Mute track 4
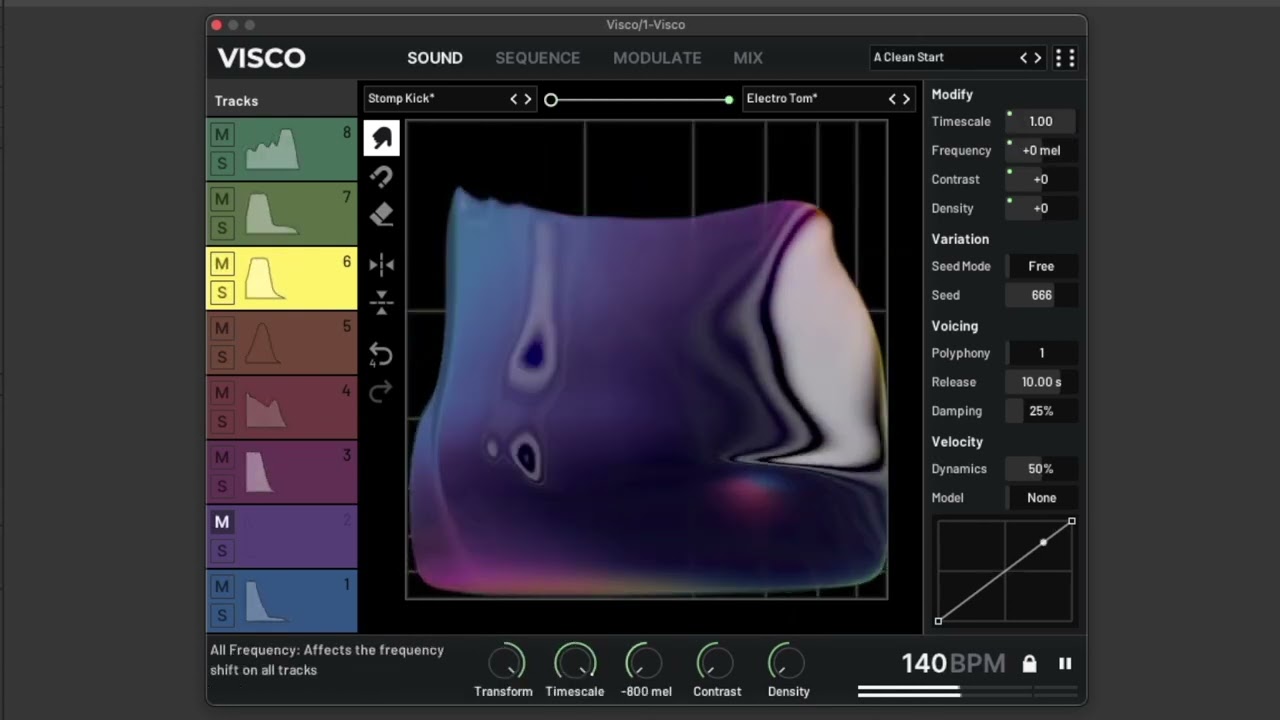Image resolution: width=1280 pixels, height=720 pixels. (x=222, y=393)
